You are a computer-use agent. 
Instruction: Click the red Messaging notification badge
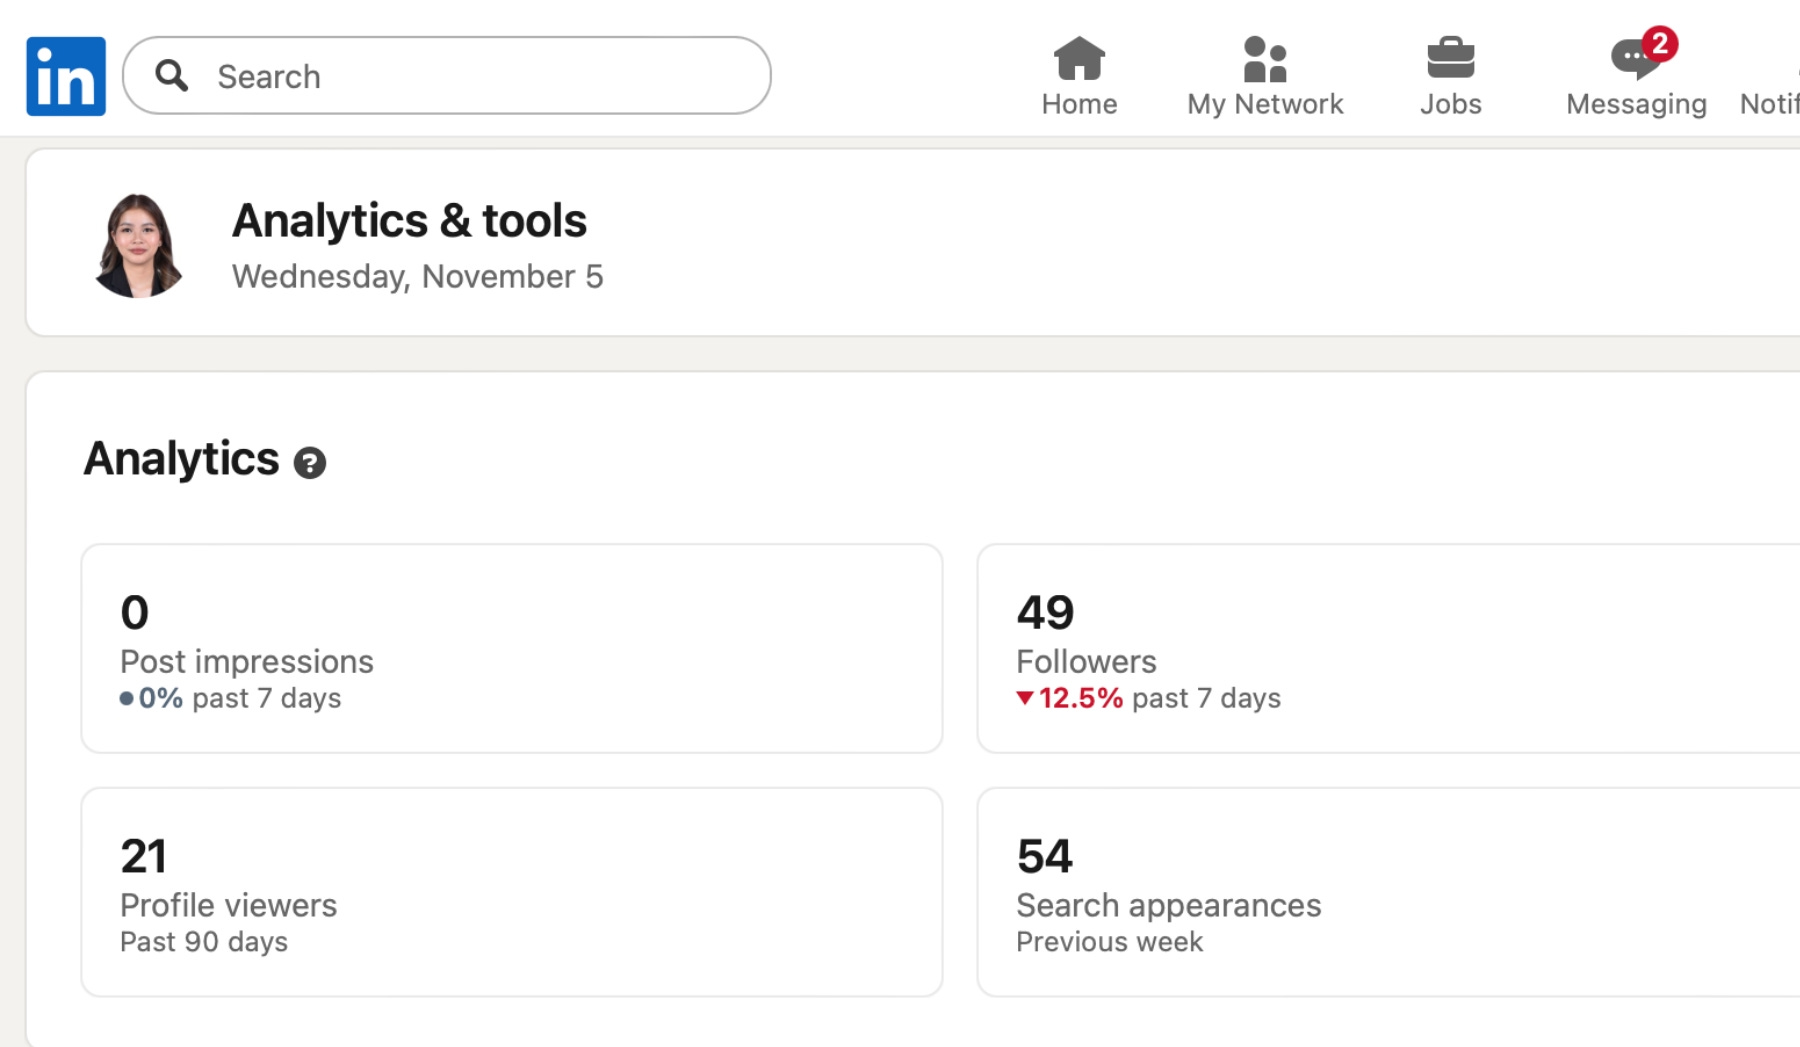click(x=1660, y=43)
